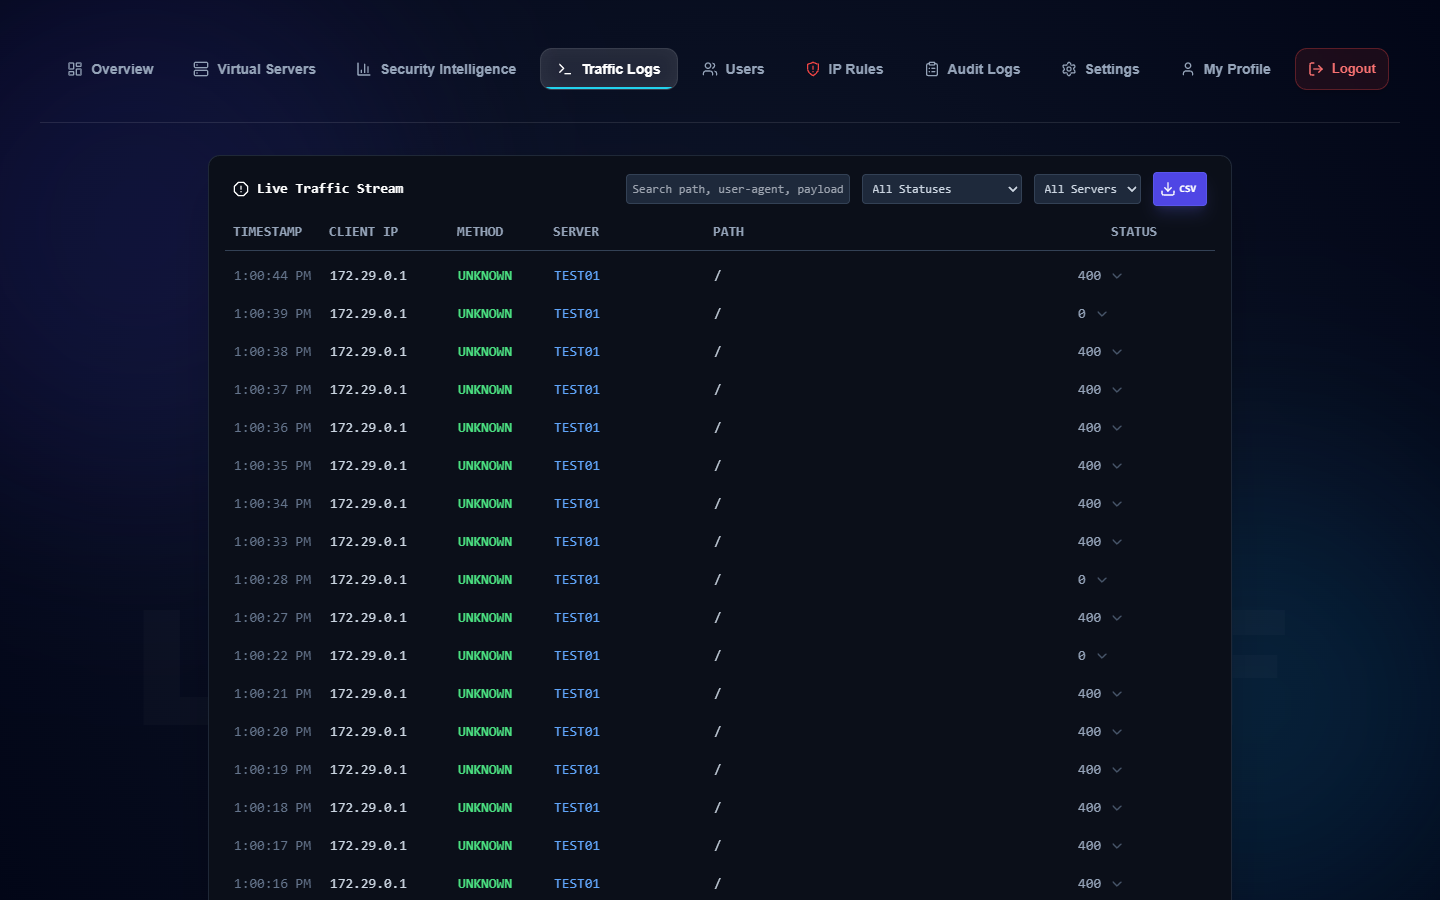Click the Users people icon
1440x900 pixels.
710,69
